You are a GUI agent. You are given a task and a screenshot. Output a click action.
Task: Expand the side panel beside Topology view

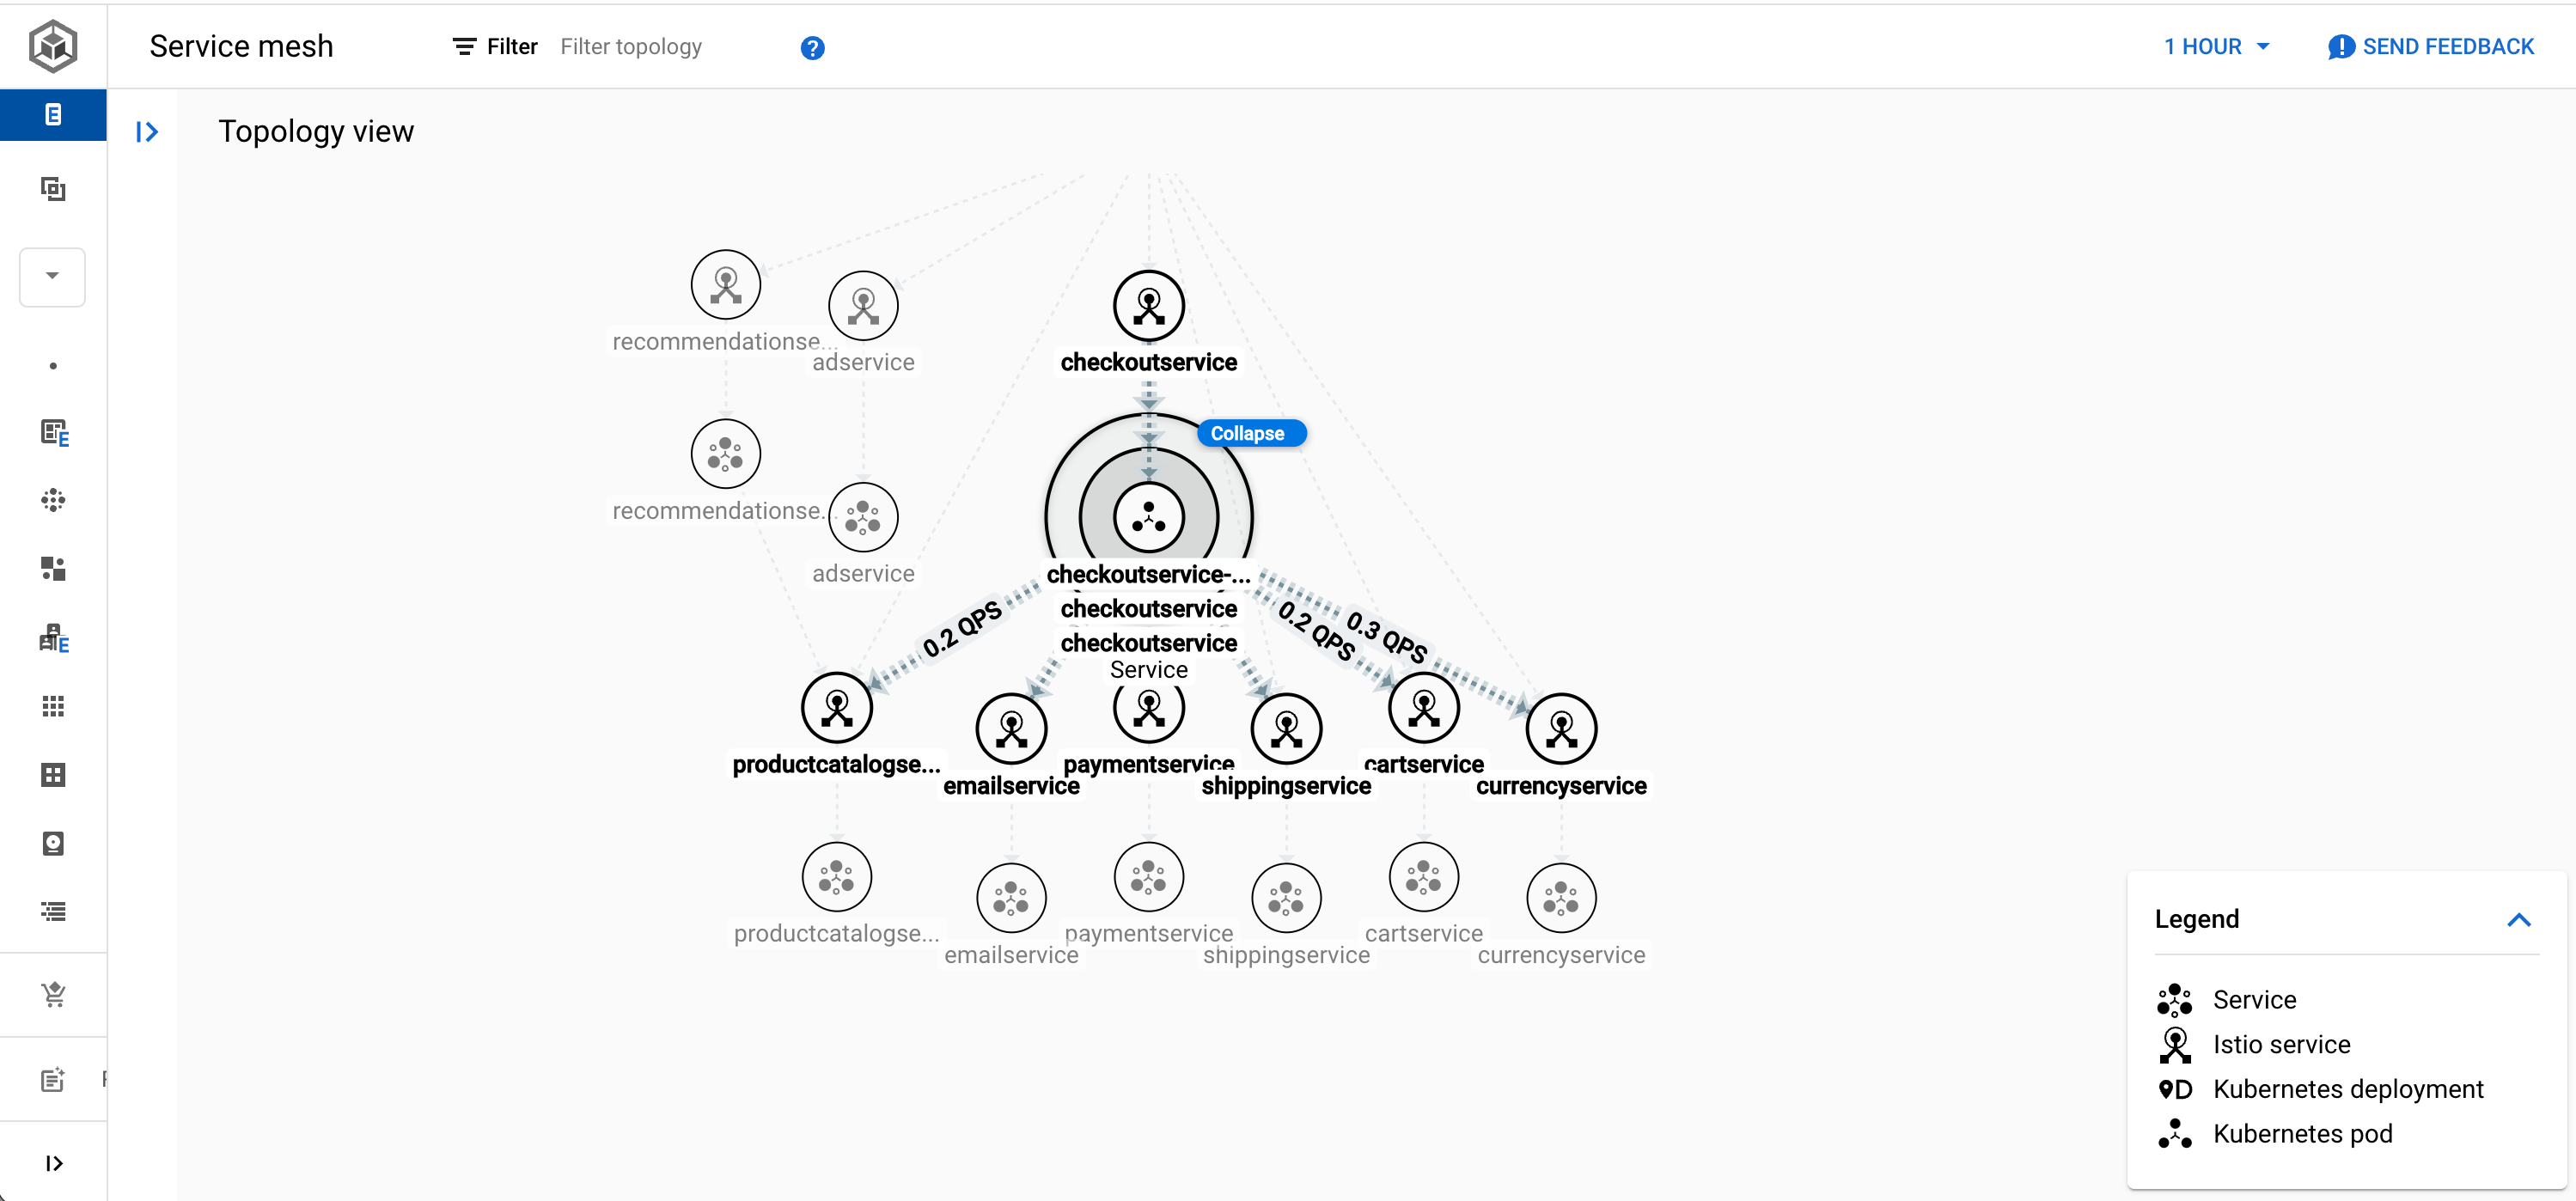coord(147,131)
